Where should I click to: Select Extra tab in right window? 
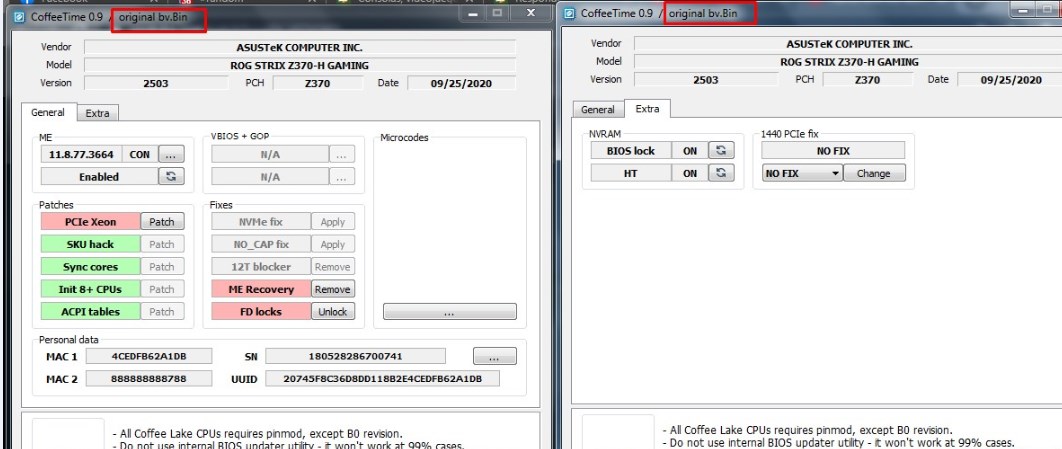tap(647, 108)
